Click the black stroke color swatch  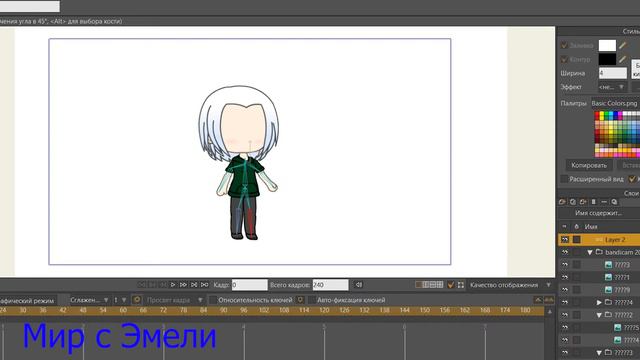coord(607,59)
